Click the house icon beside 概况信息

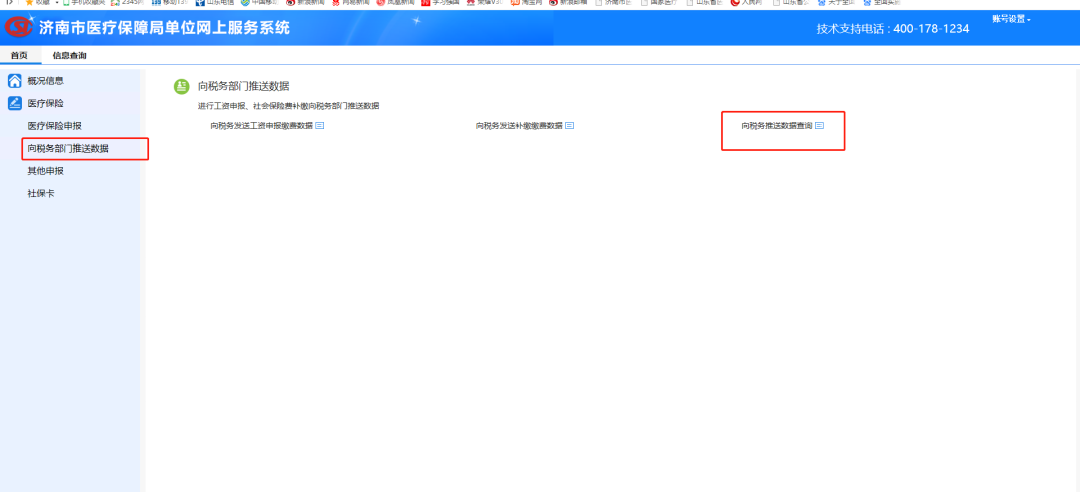click(x=14, y=81)
